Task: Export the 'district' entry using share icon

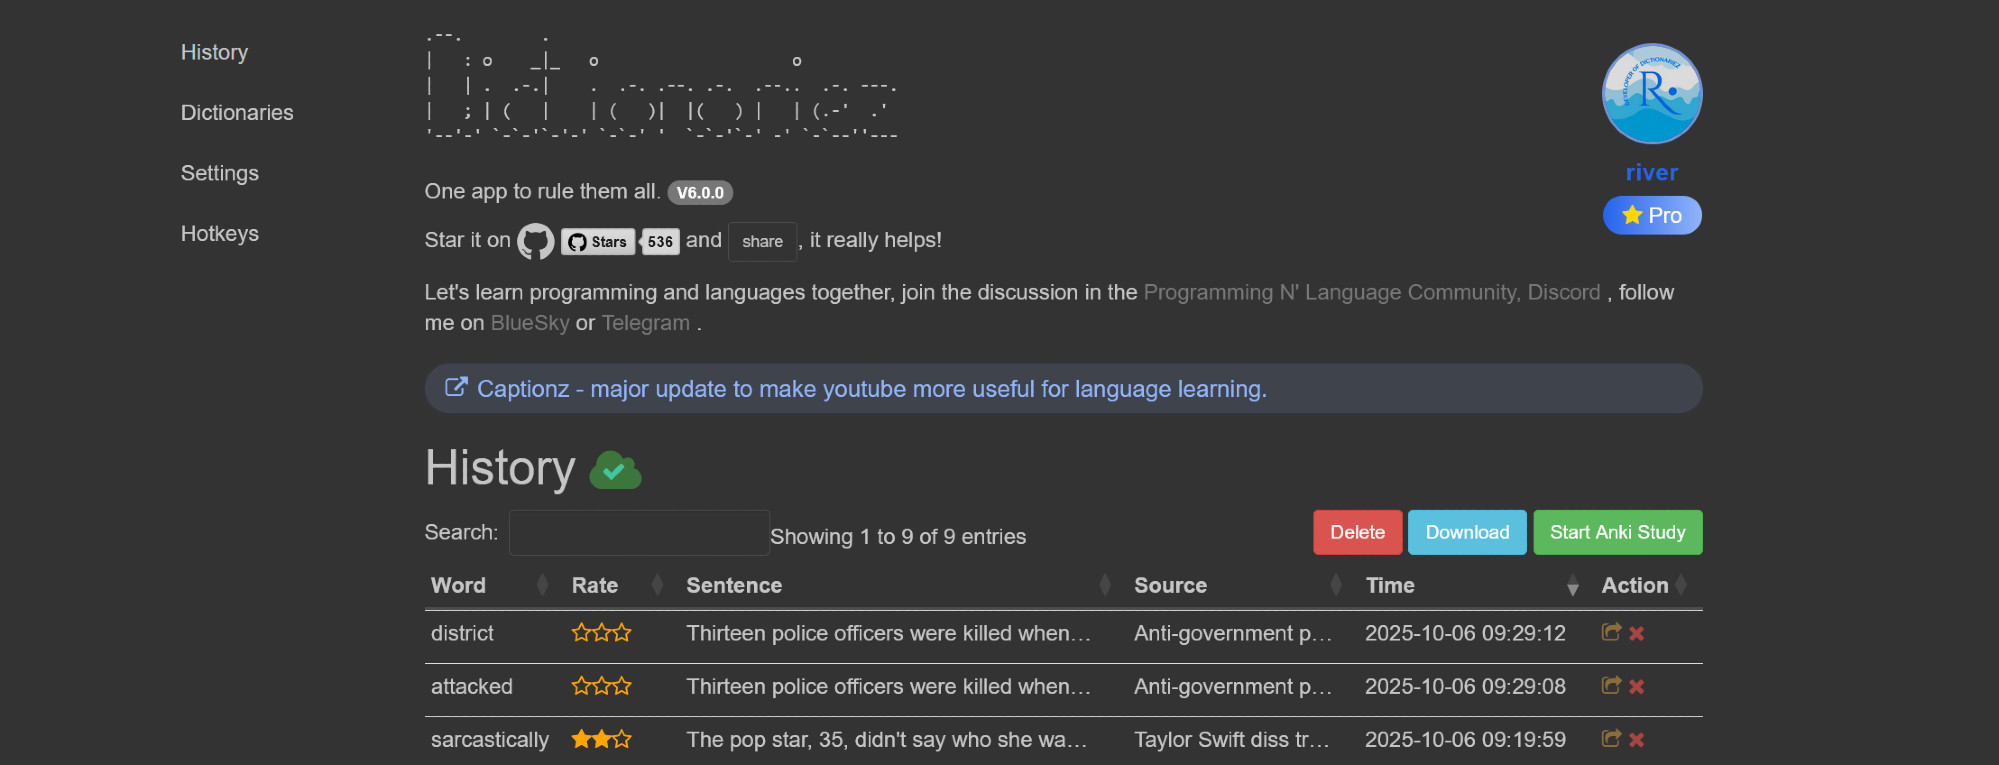Action: [x=1610, y=632]
